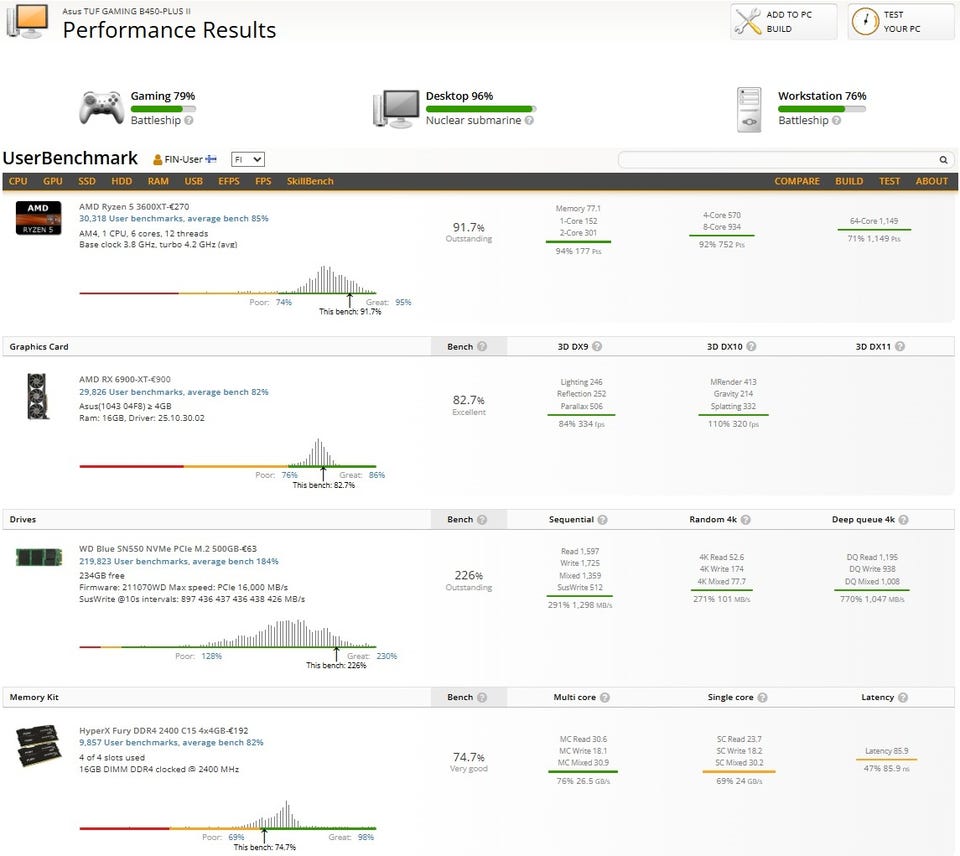Open help icon beside 3D DX9
Image resolution: width=960 pixels, height=856 pixels.
click(597, 347)
